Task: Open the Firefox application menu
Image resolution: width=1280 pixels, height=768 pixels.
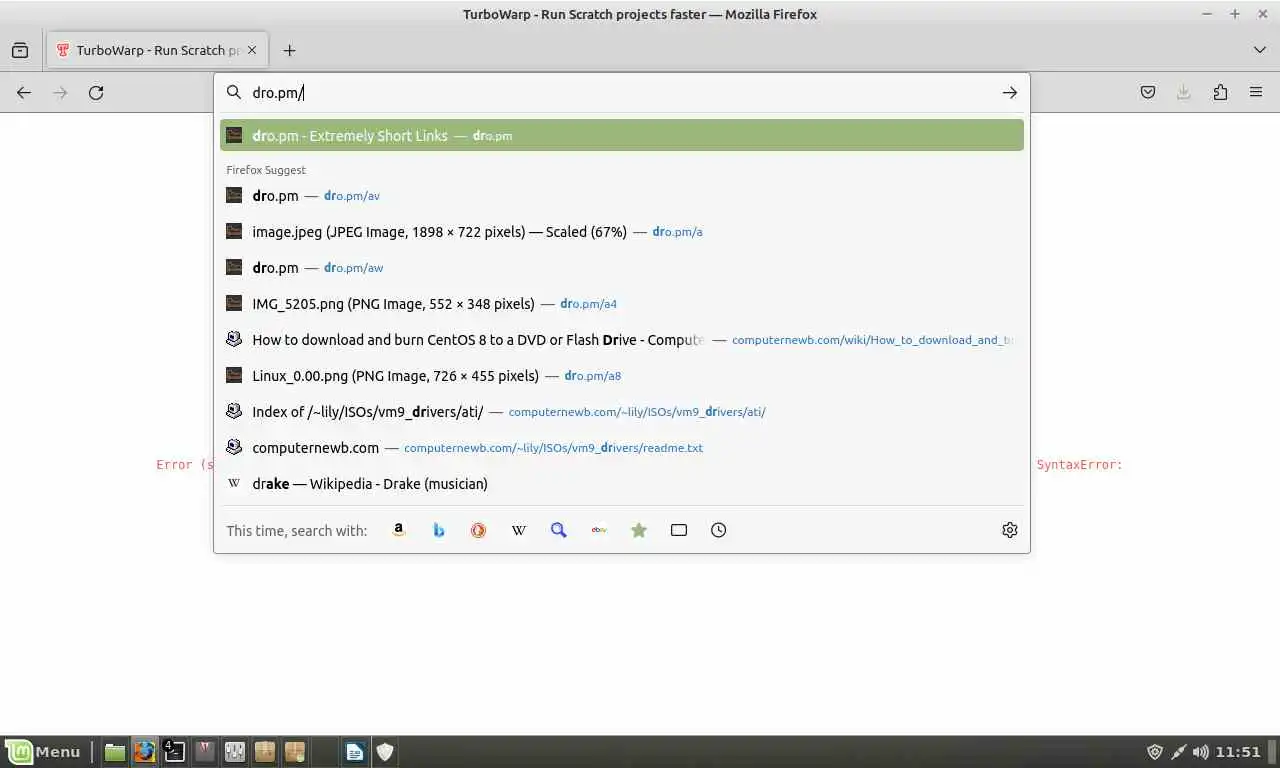Action: [1256, 92]
